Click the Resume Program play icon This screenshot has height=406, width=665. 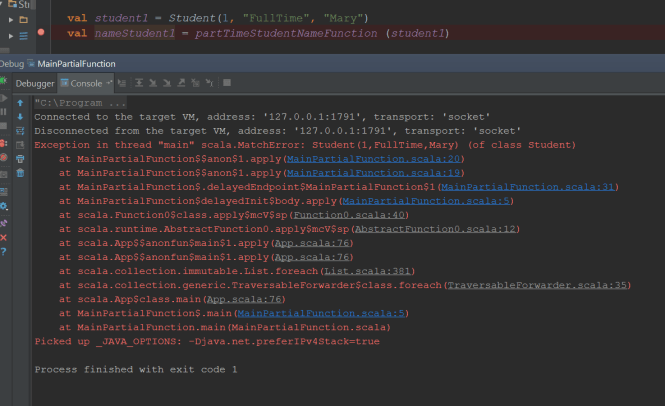click(x=3, y=98)
